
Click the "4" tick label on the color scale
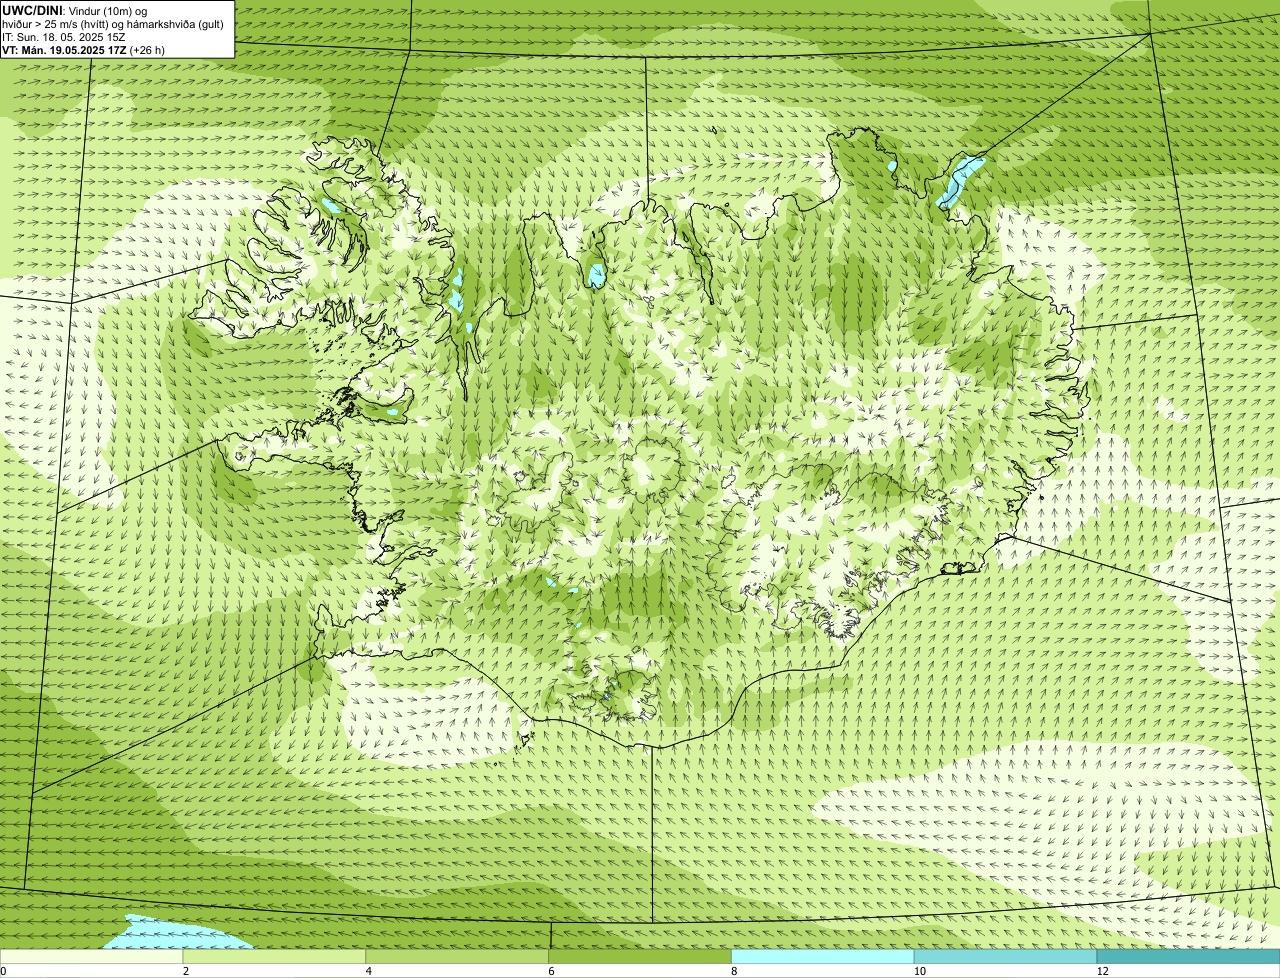tap(369, 971)
